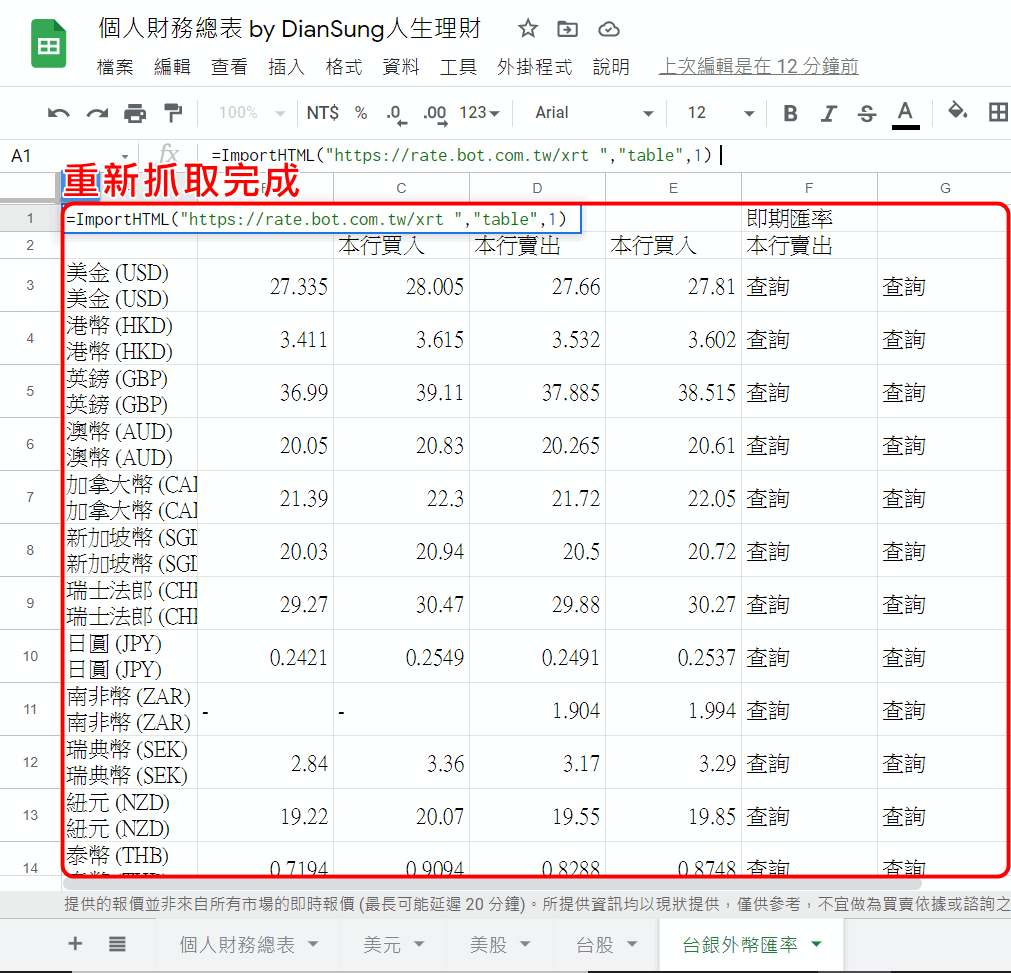Star the spreadsheet as favorite
This screenshot has height=973, width=1011.
point(527,29)
